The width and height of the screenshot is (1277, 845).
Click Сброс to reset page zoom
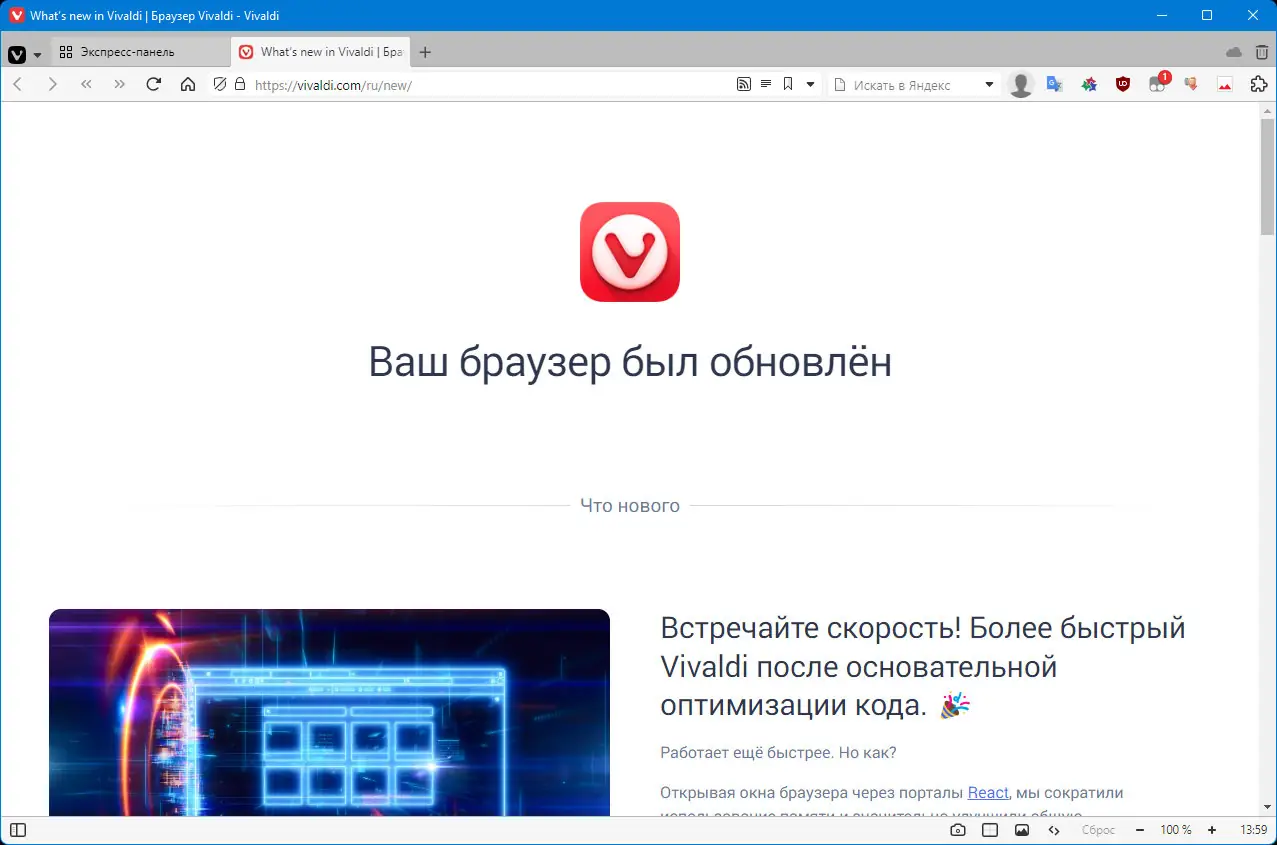pos(1097,829)
